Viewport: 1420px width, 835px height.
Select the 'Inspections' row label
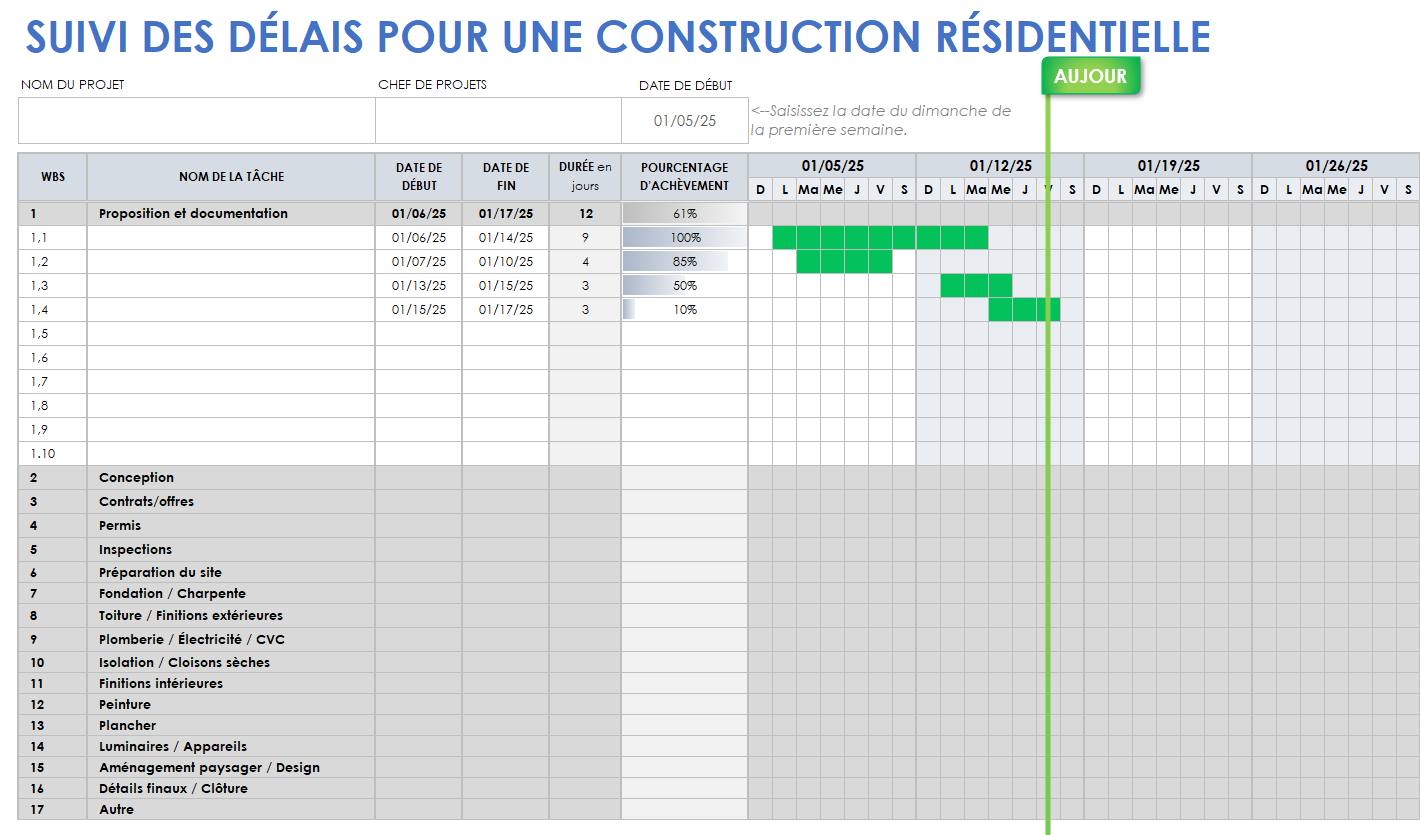click(135, 550)
